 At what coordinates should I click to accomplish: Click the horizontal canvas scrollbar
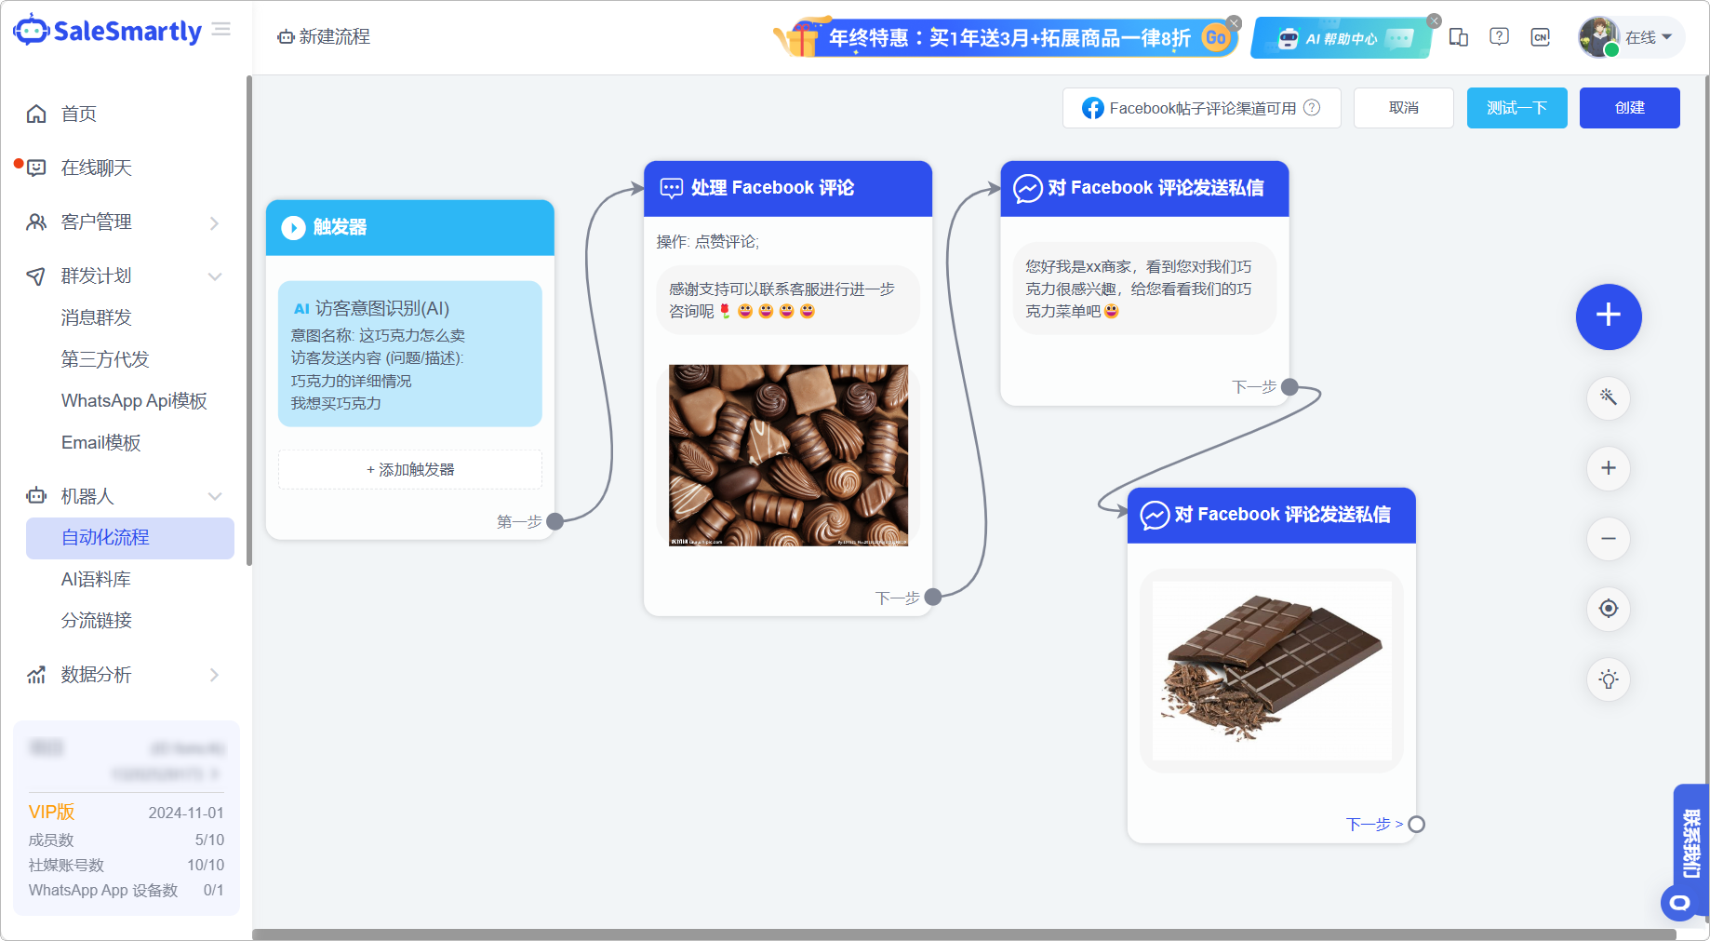pyautogui.click(x=964, y=935)
